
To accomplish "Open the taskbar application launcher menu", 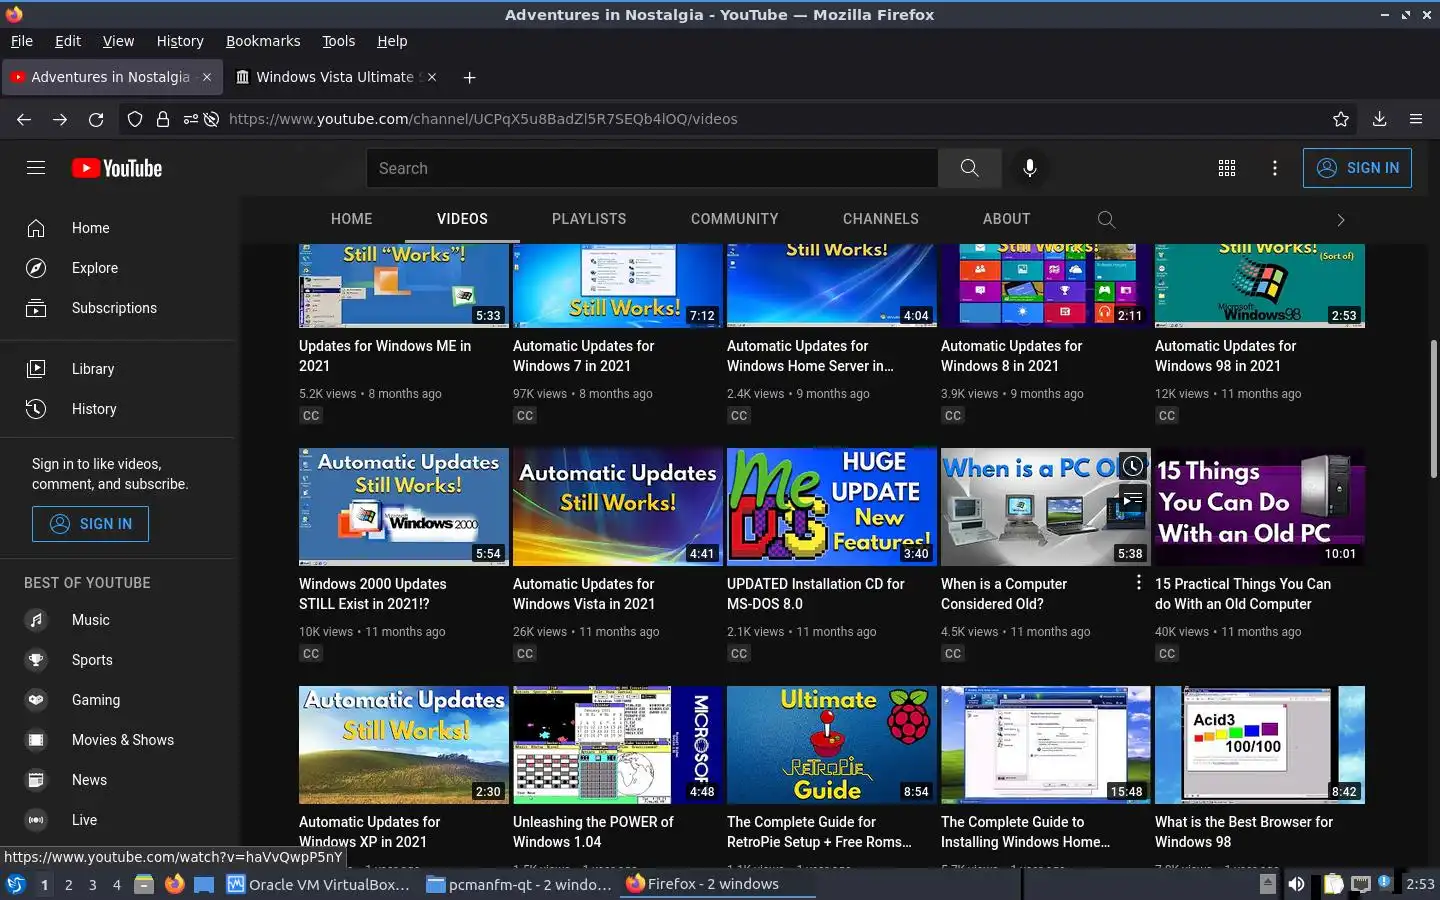I will click(x=16, y=884).
